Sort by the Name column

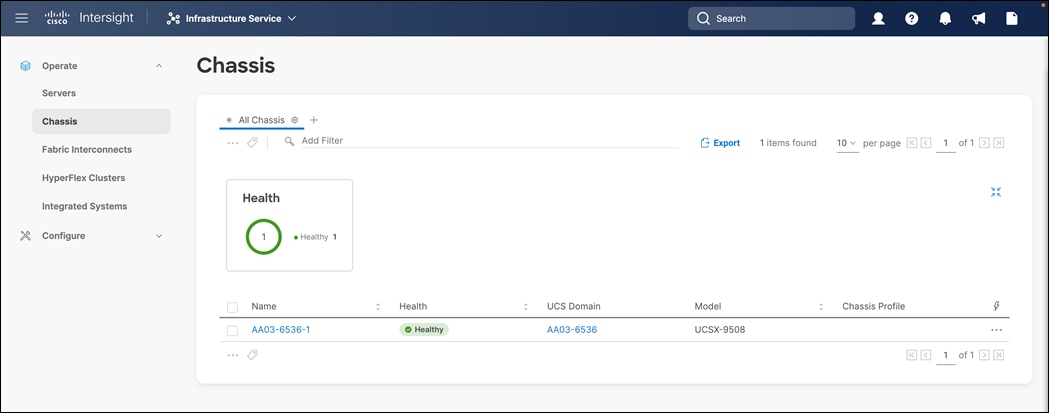378,307
